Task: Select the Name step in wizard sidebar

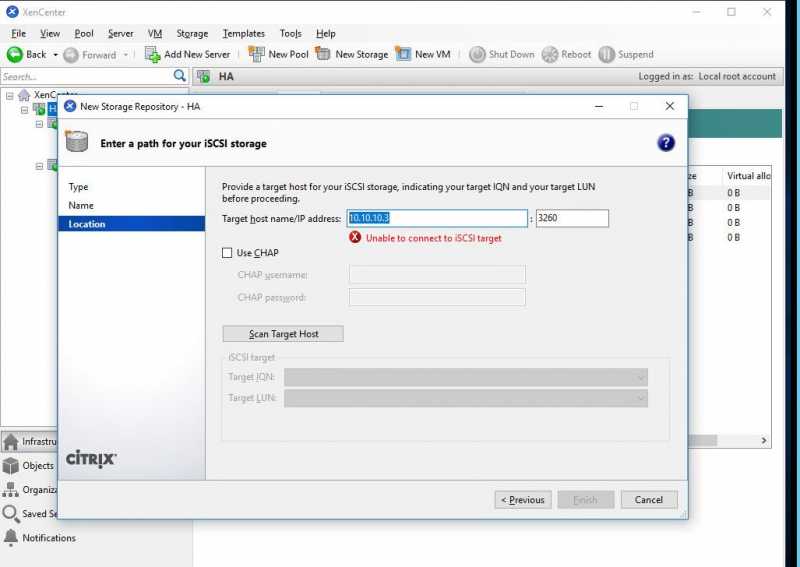Action: [x=81, y=206]
